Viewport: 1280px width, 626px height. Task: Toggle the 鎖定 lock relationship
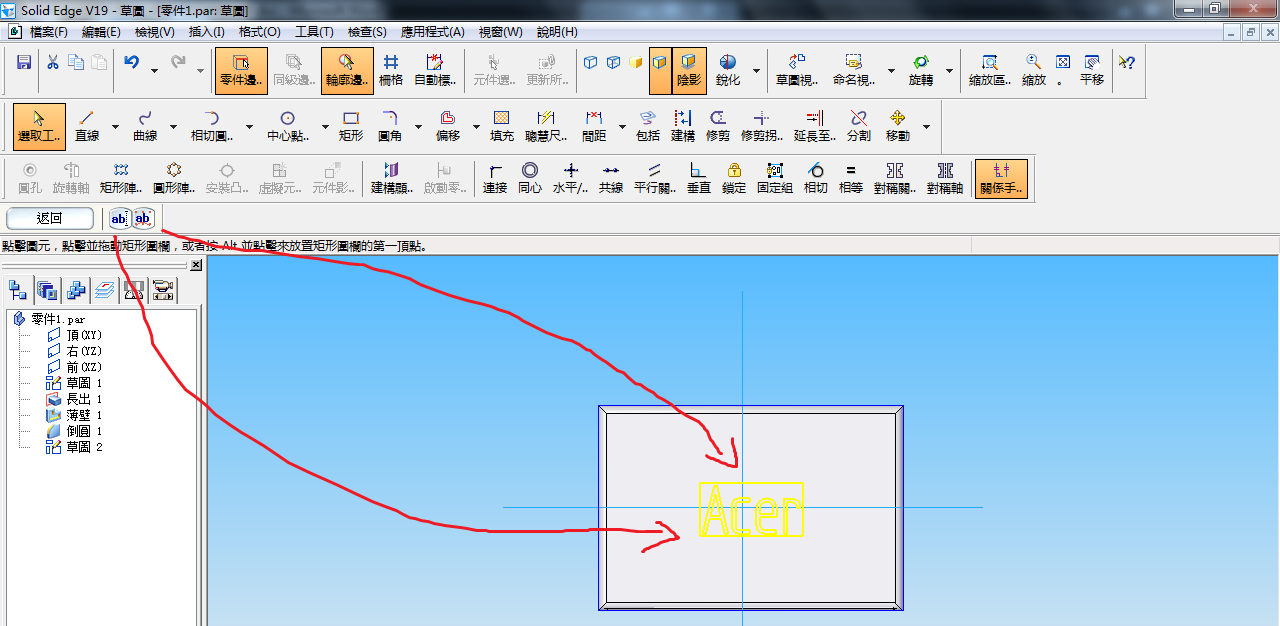734,178
